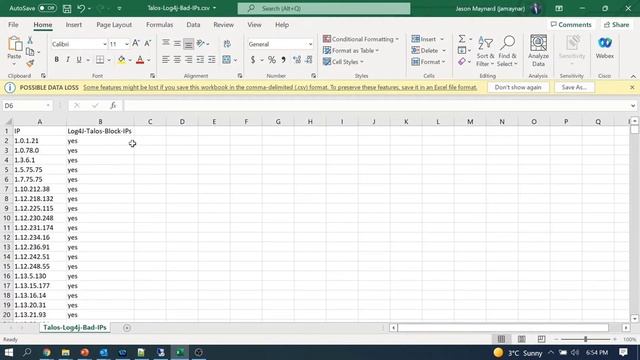Toggle Top Align
The width and height of the screenshot is (640, 360).
(x=165, y=43)
